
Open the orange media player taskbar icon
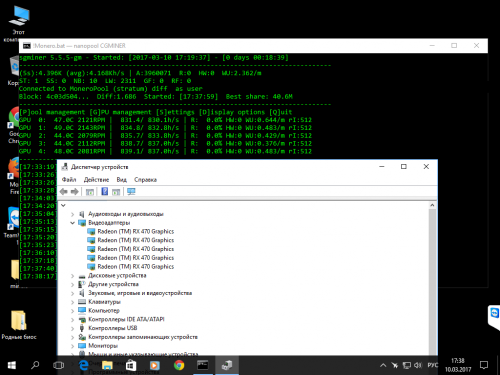[x=155, y=366]
